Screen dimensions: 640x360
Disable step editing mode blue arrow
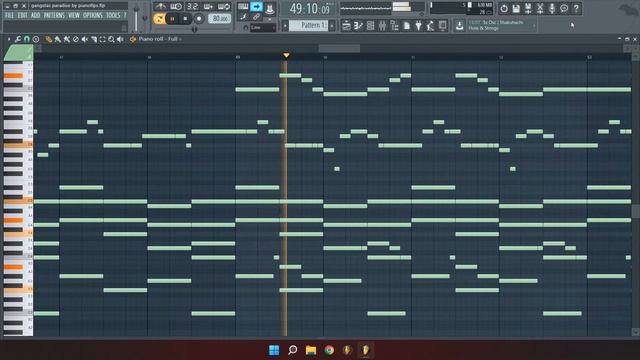pyautogui.click(x=256, y=7)
